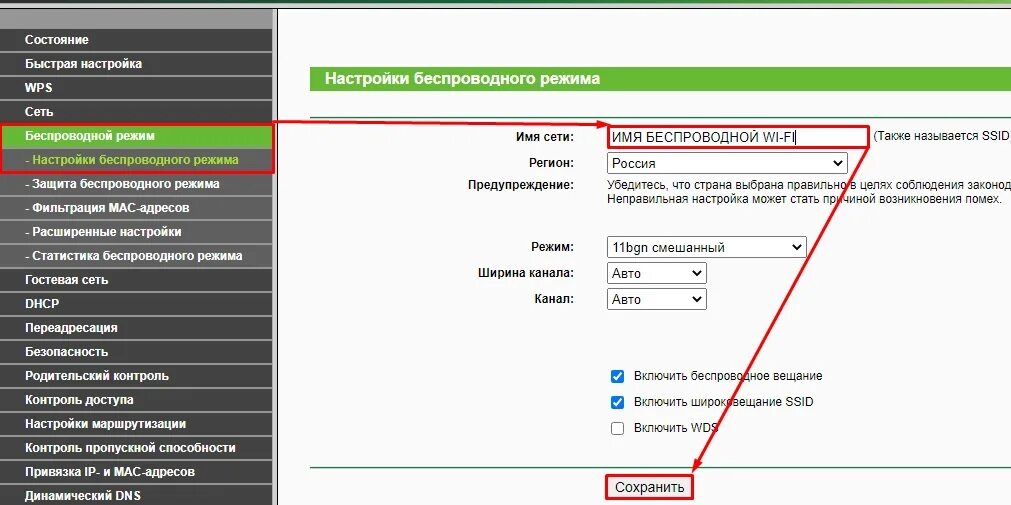Open Контроль пропускной способности section
Viewport: 1011px width, 505px height.
point(136,448)
